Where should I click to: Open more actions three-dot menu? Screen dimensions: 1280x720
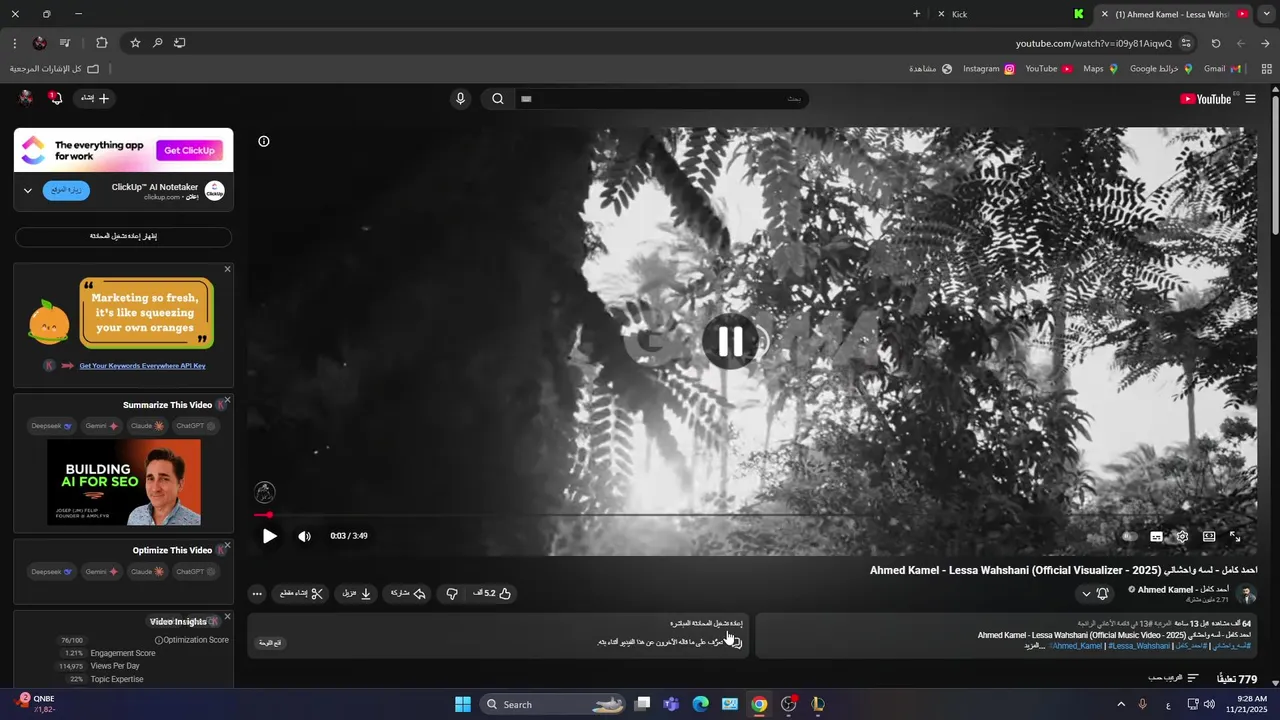257,594
